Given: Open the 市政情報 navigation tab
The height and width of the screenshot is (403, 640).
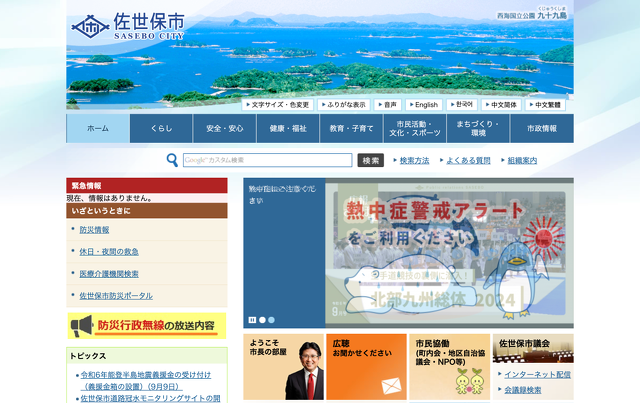Looking at the screenshot, I should pos(541,129).
